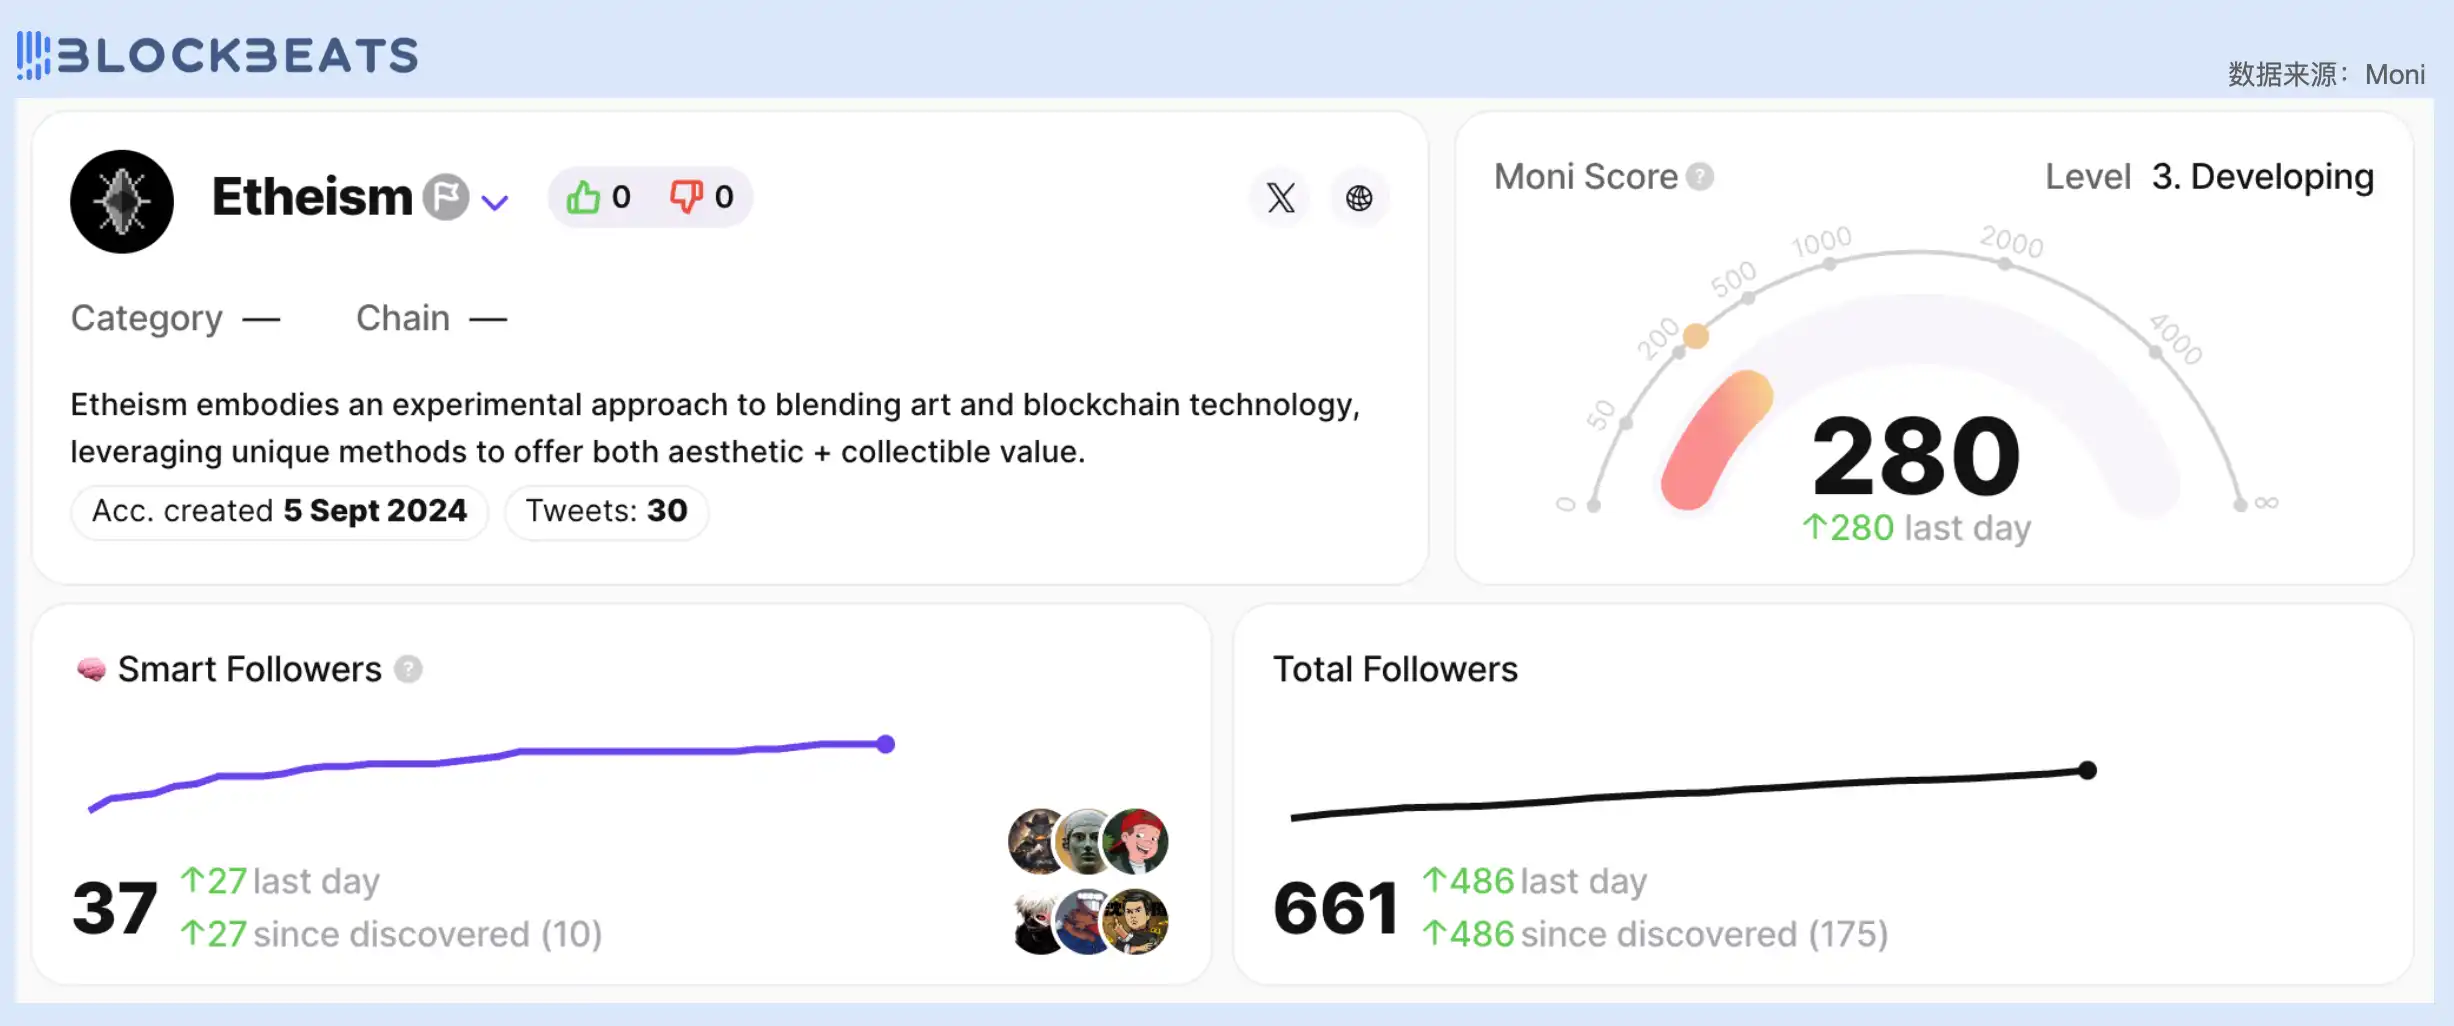This screenshot has height=1026, width=2454.
Task: Click the Smart Followers brain icon
Action: 91,669
